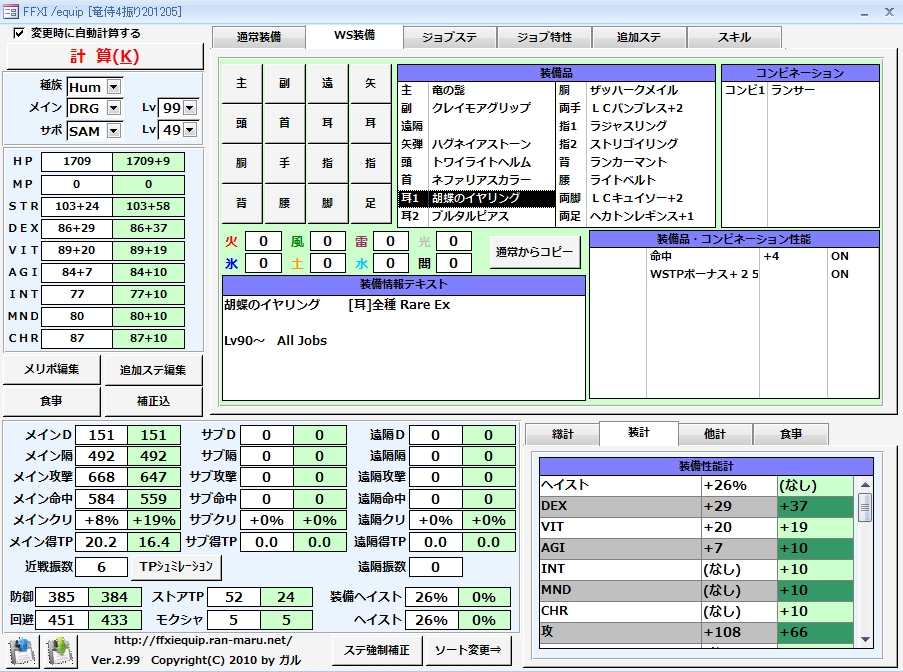Select the 頭 head slot button

coord(241,123)
